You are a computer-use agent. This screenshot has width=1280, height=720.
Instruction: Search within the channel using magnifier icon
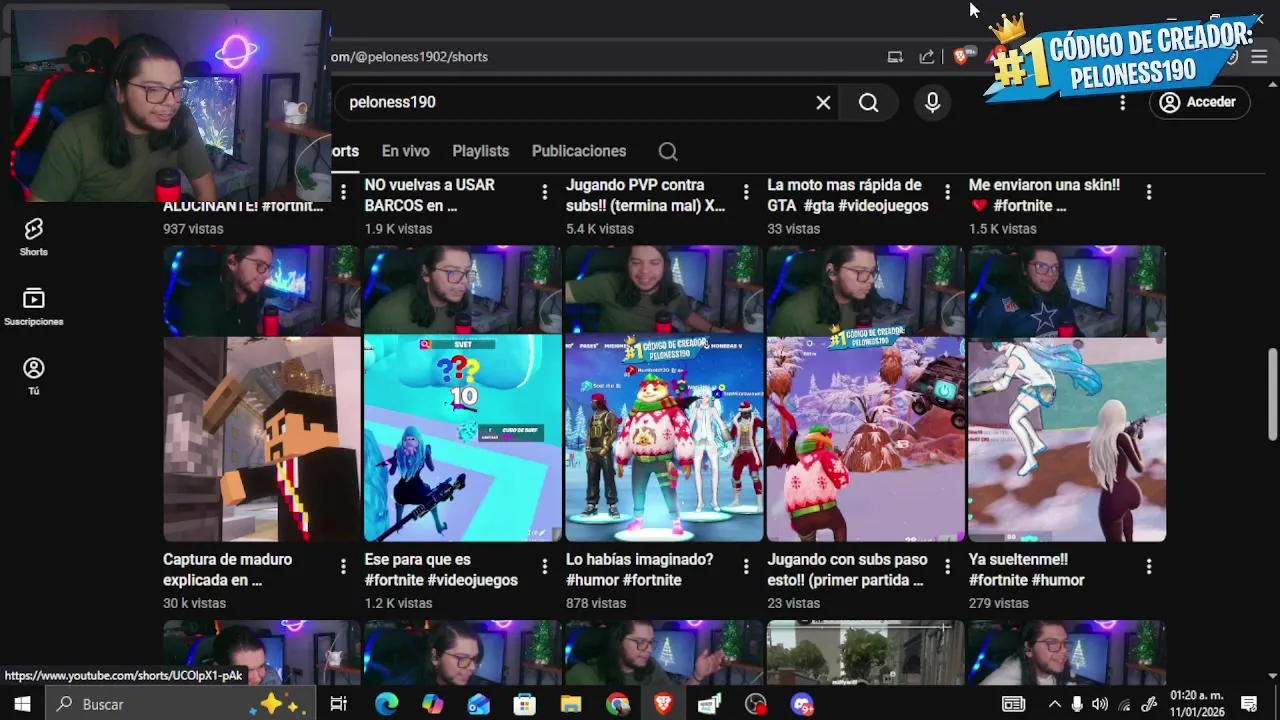668,152
